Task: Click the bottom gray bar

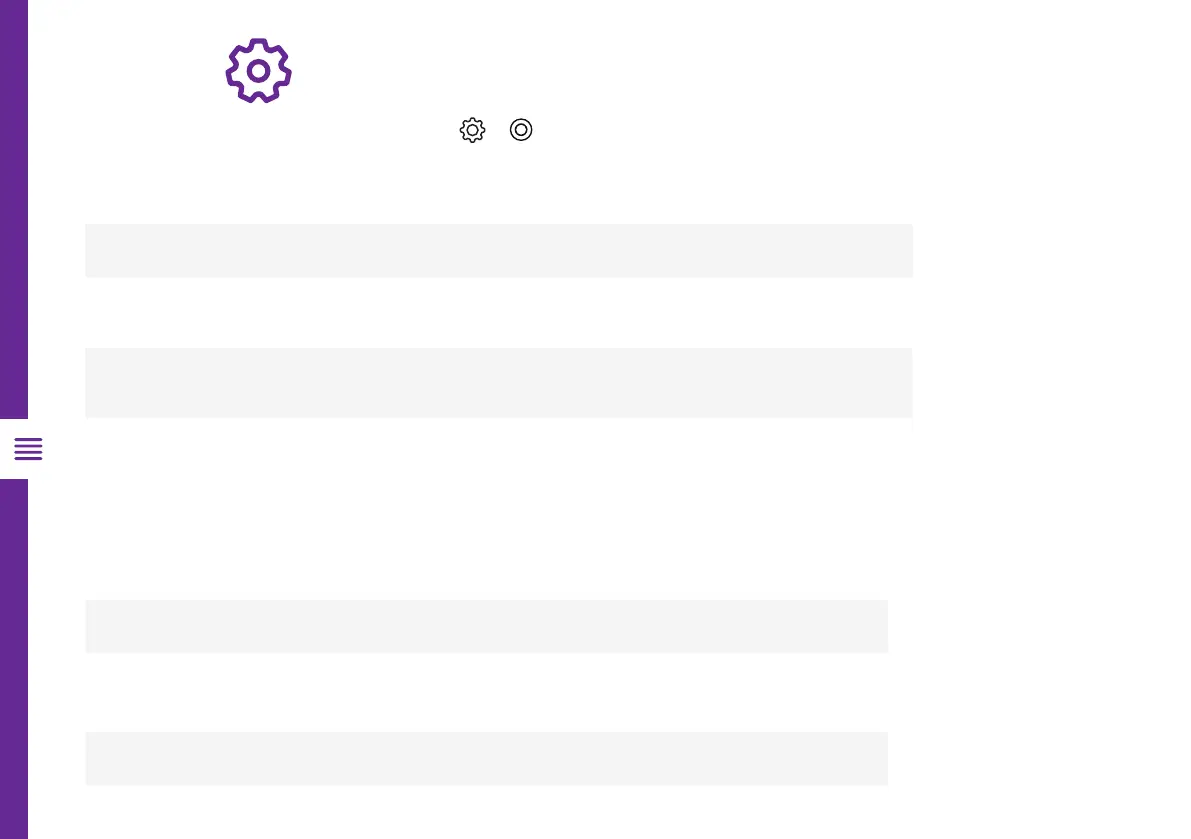Action: pos(486,758)
